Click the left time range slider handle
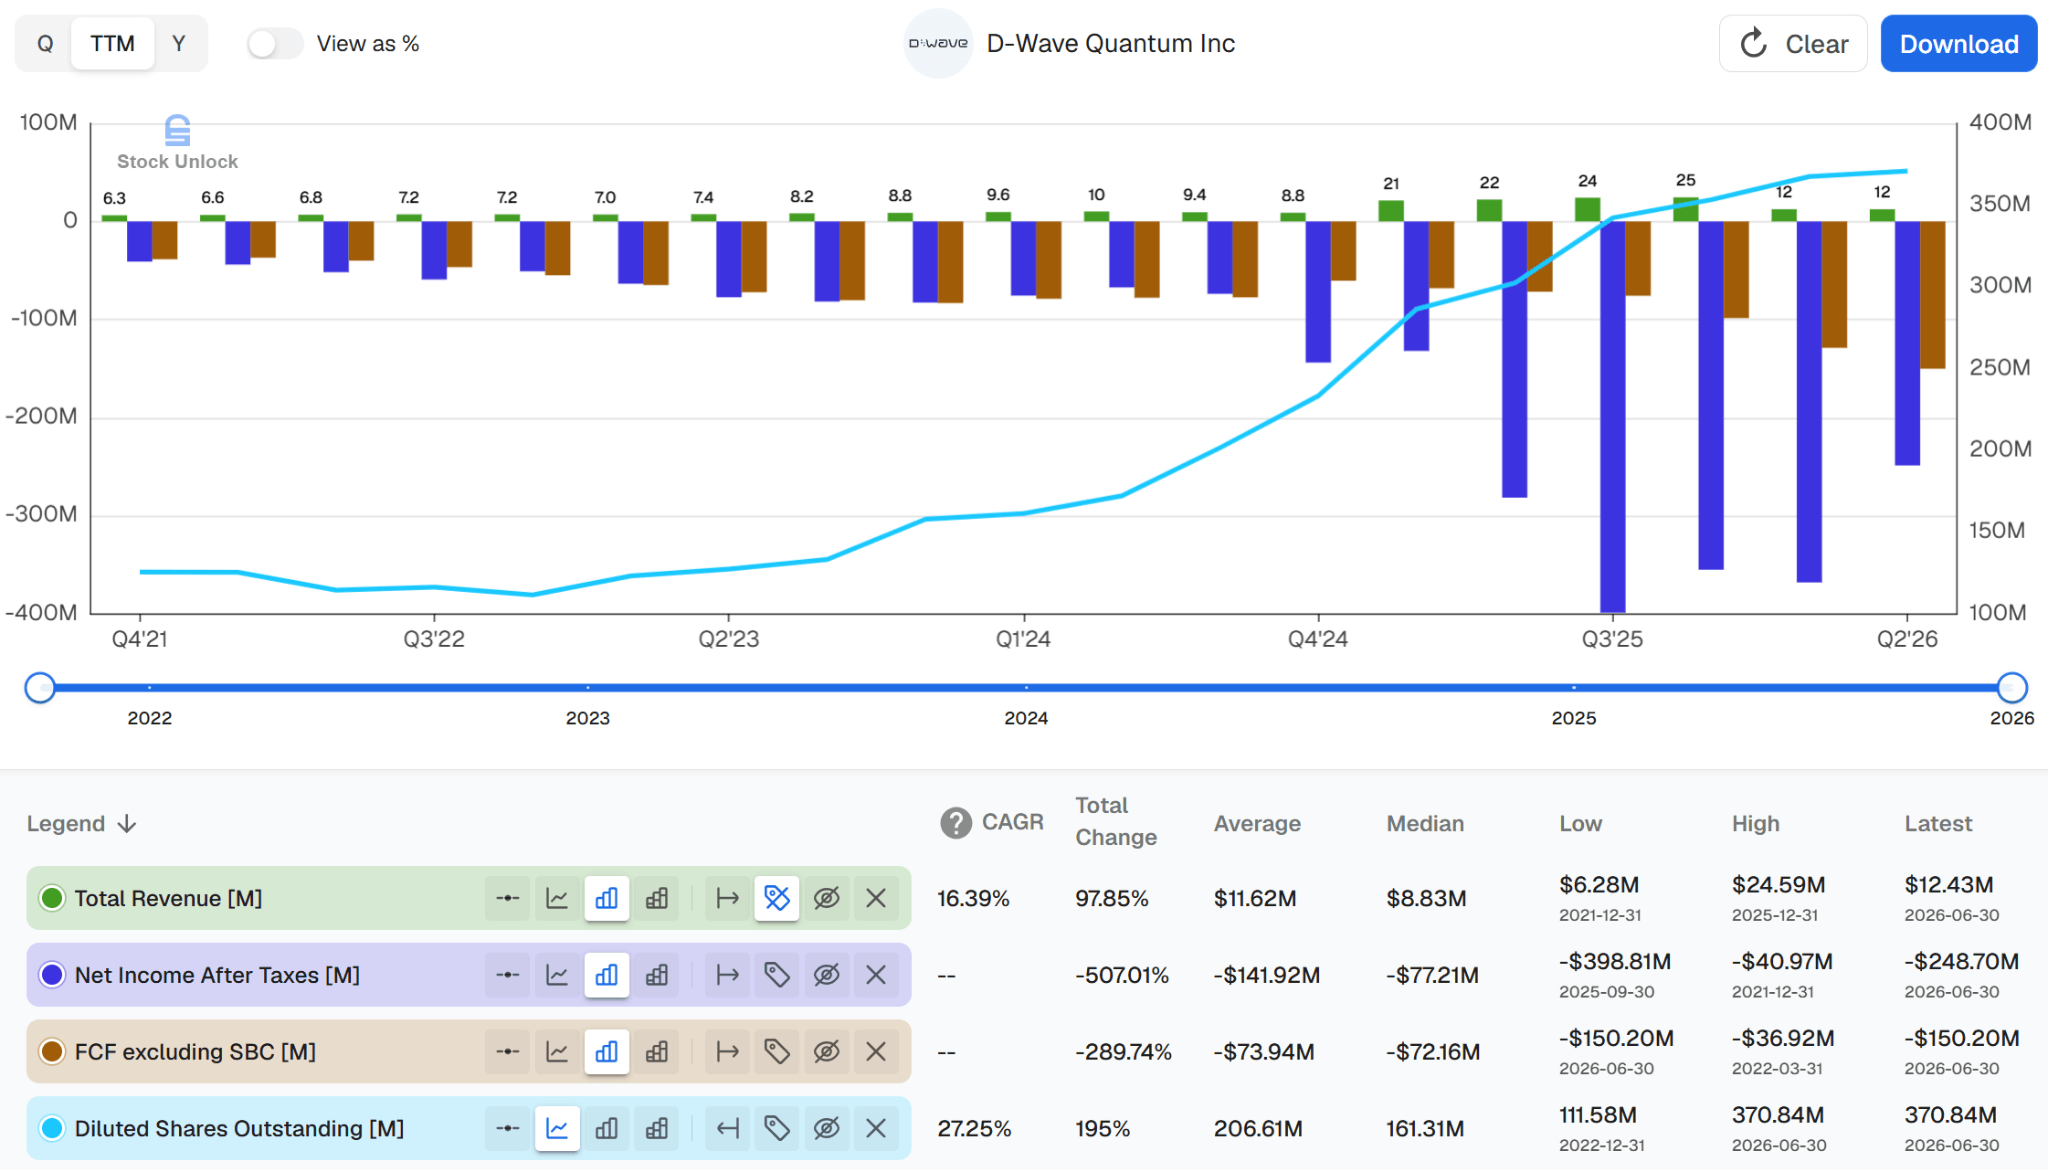The image size is (2048, 1170). tap(40, 687)
